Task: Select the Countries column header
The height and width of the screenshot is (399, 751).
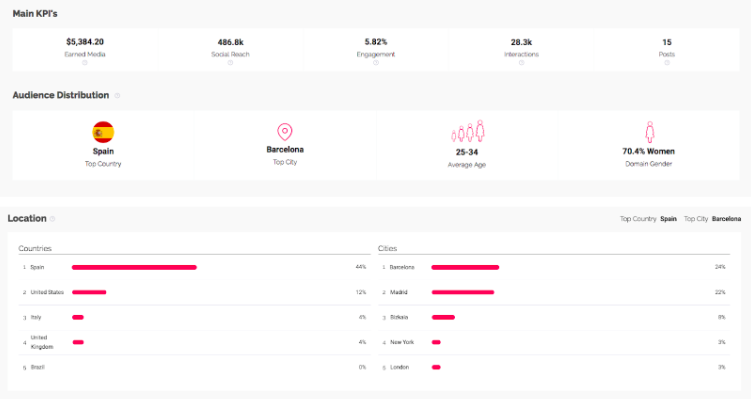Action: (35, 248)
